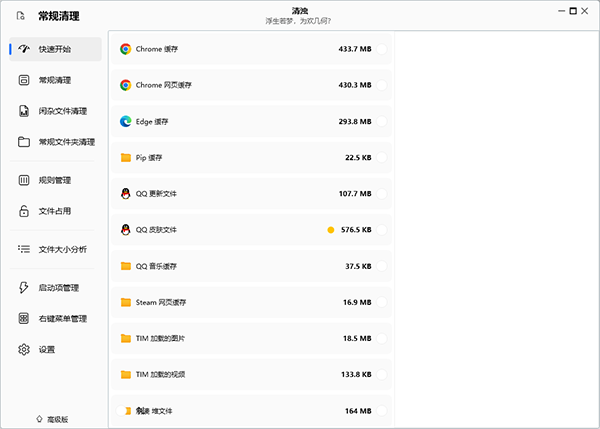Open 文件大小分析 from the sidebar
The width and height of the screenshot is (600, 429).
click(x=55, y=250)
